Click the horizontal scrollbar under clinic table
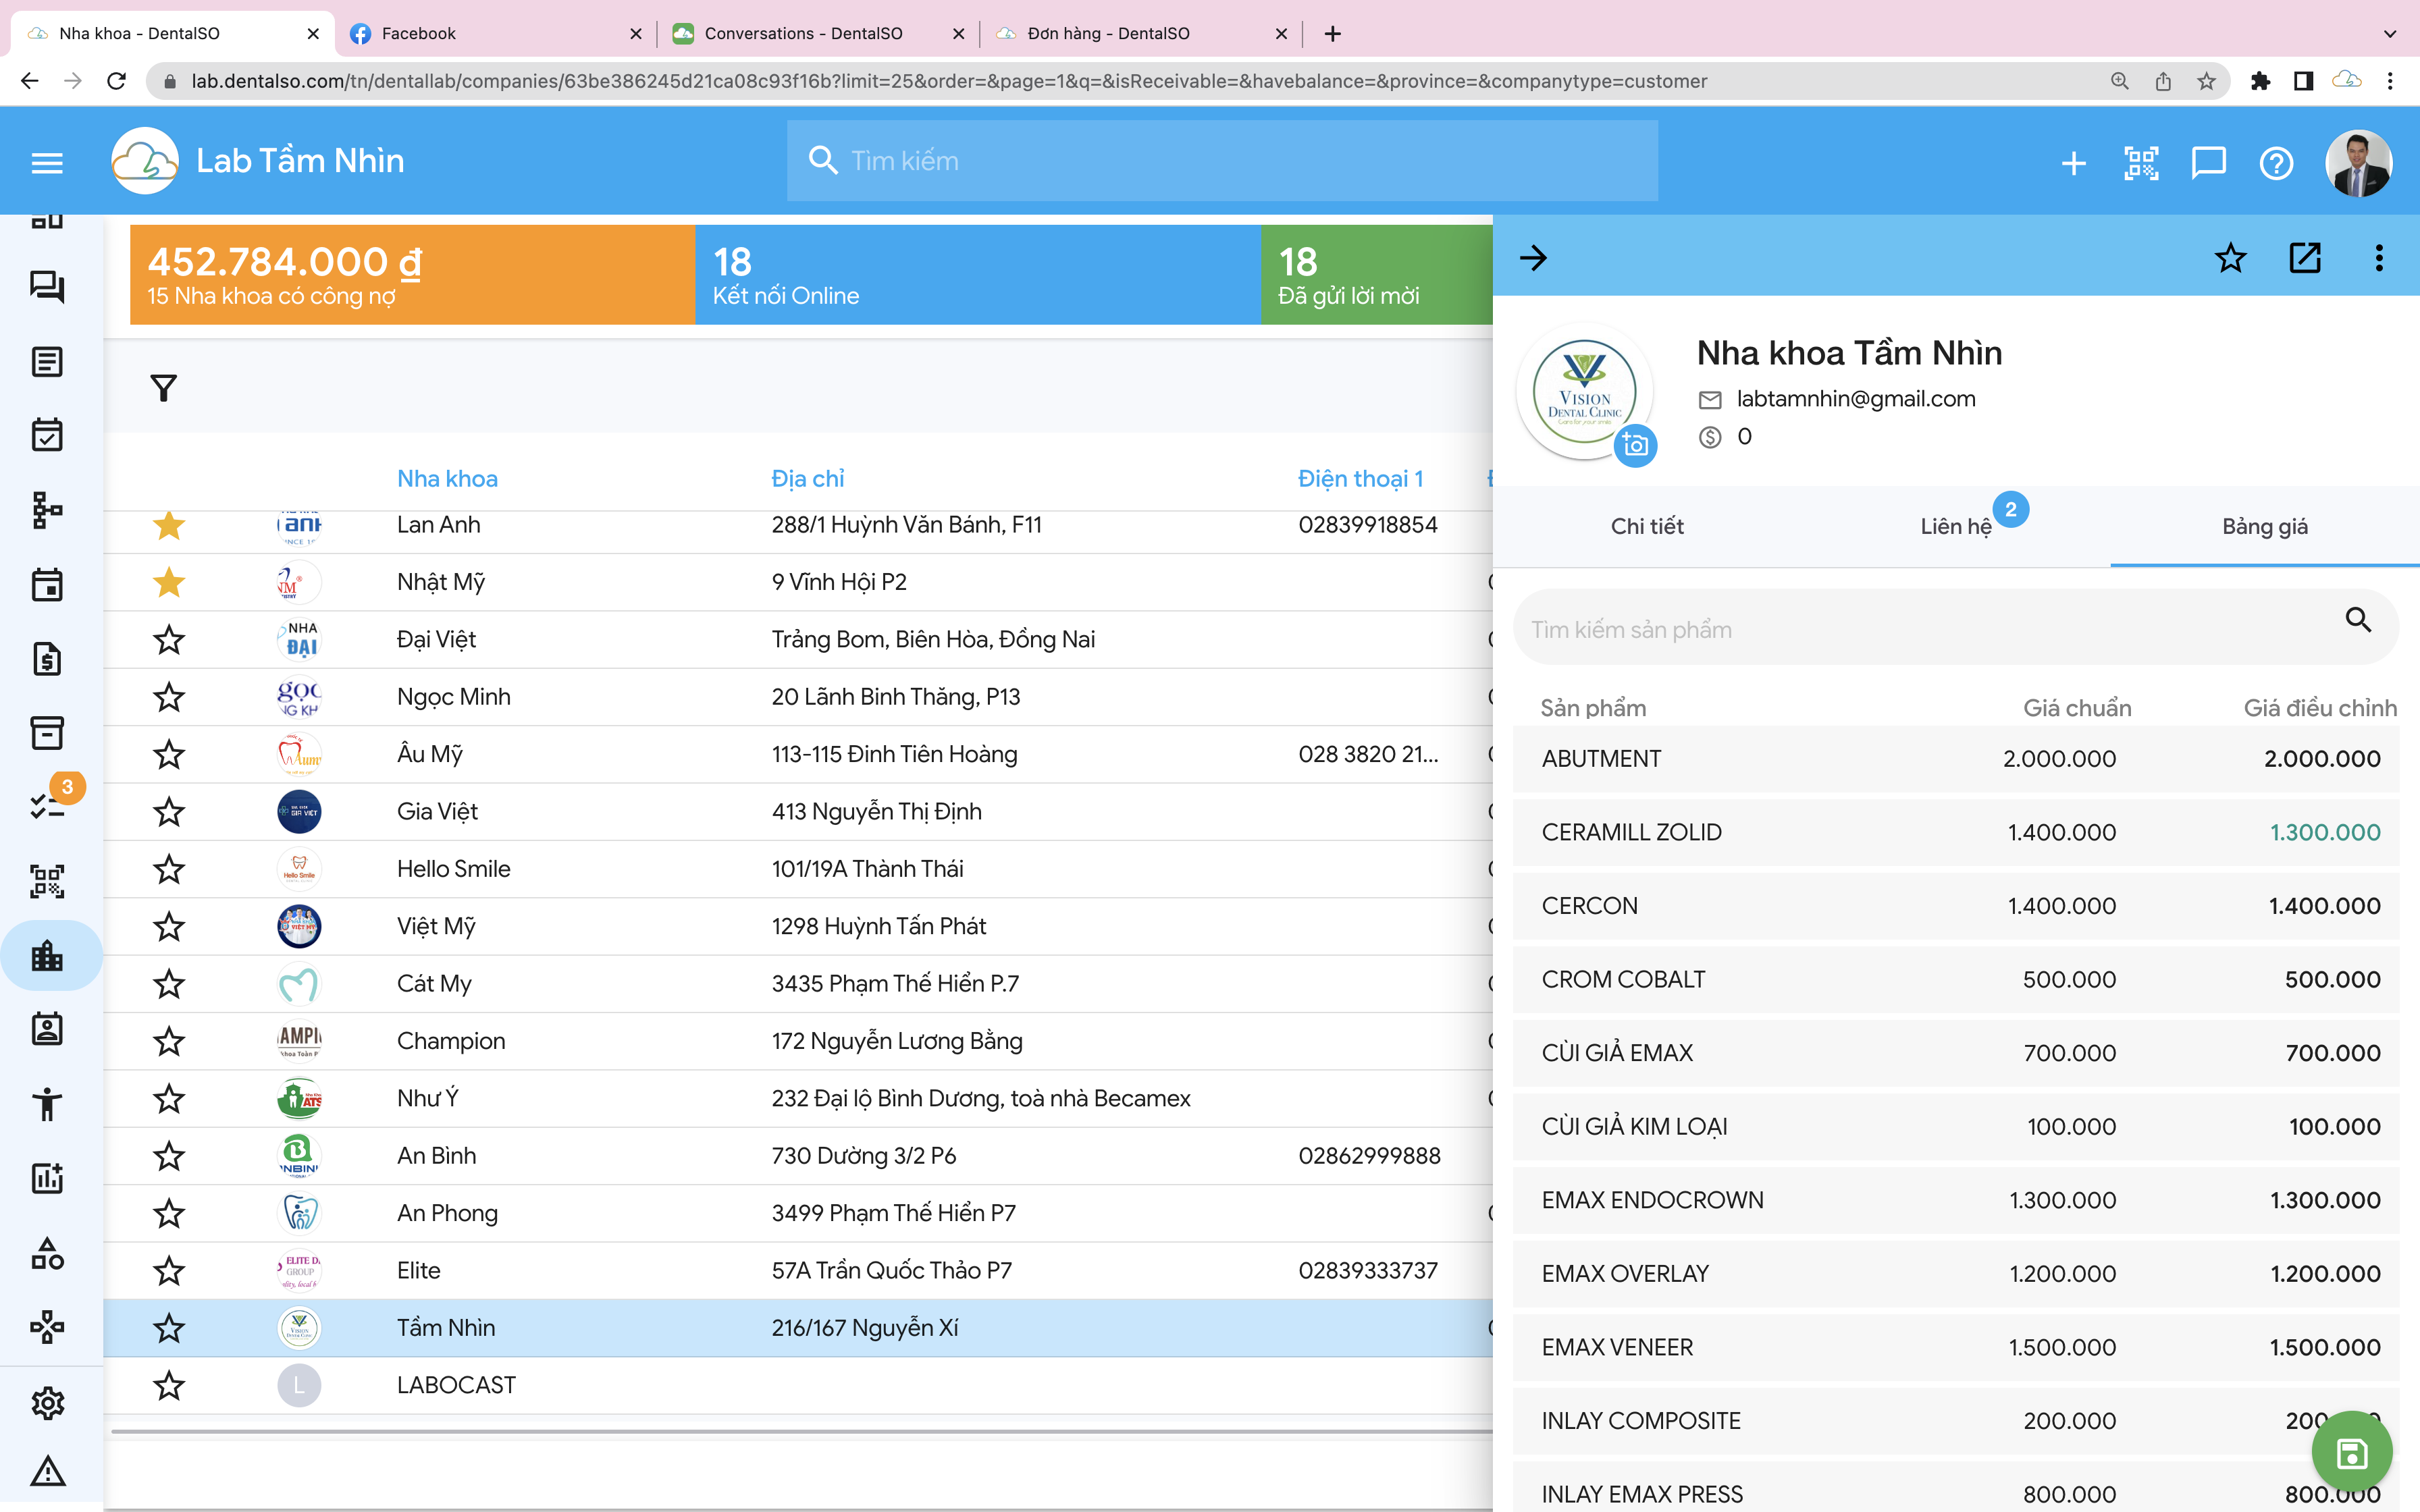This screenshot has width=2420, height=1512. pos(801,1431)
